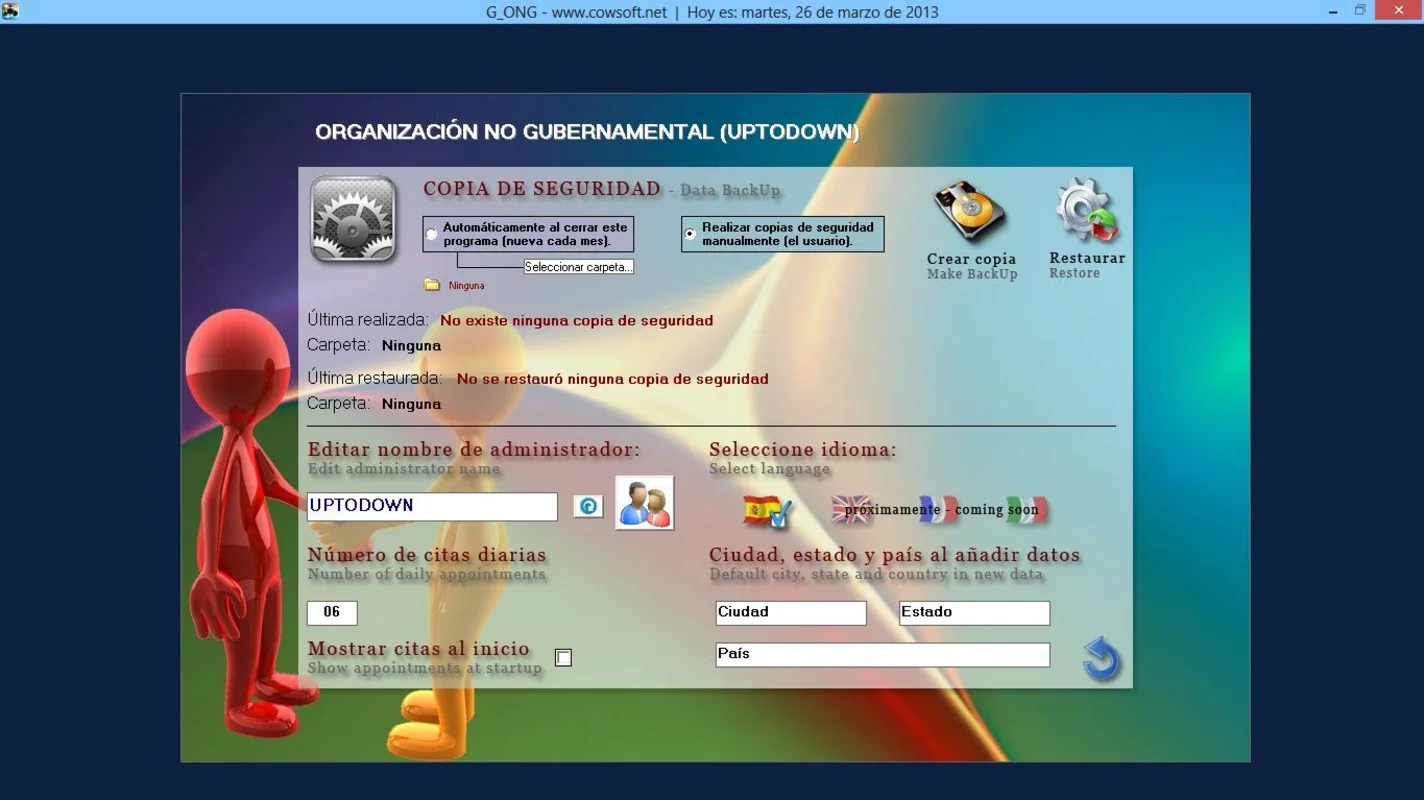Select the Spanish flag language

tap(767, 511)
